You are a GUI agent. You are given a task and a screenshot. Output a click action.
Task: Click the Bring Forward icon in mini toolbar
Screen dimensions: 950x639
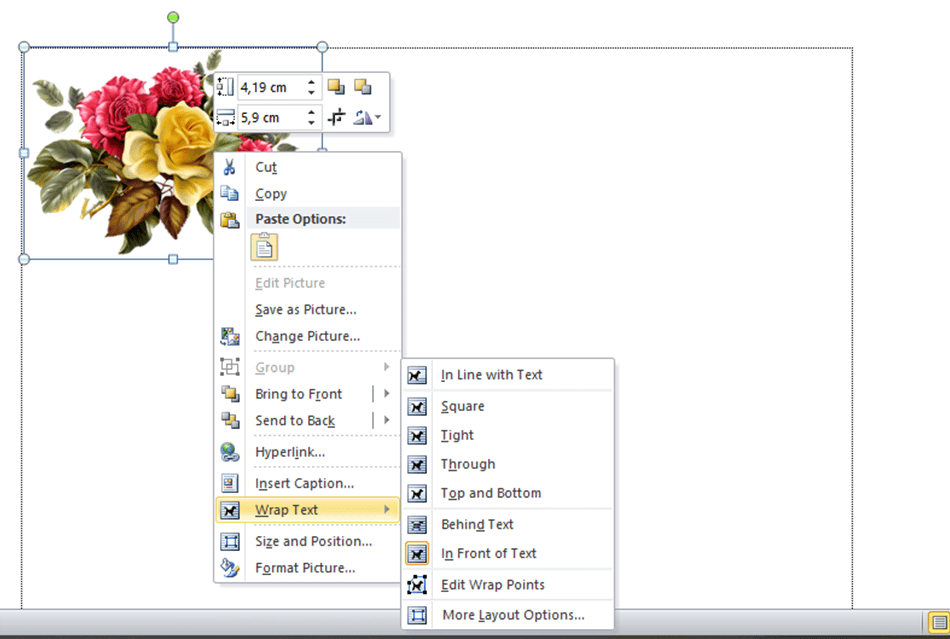point(337,87)
